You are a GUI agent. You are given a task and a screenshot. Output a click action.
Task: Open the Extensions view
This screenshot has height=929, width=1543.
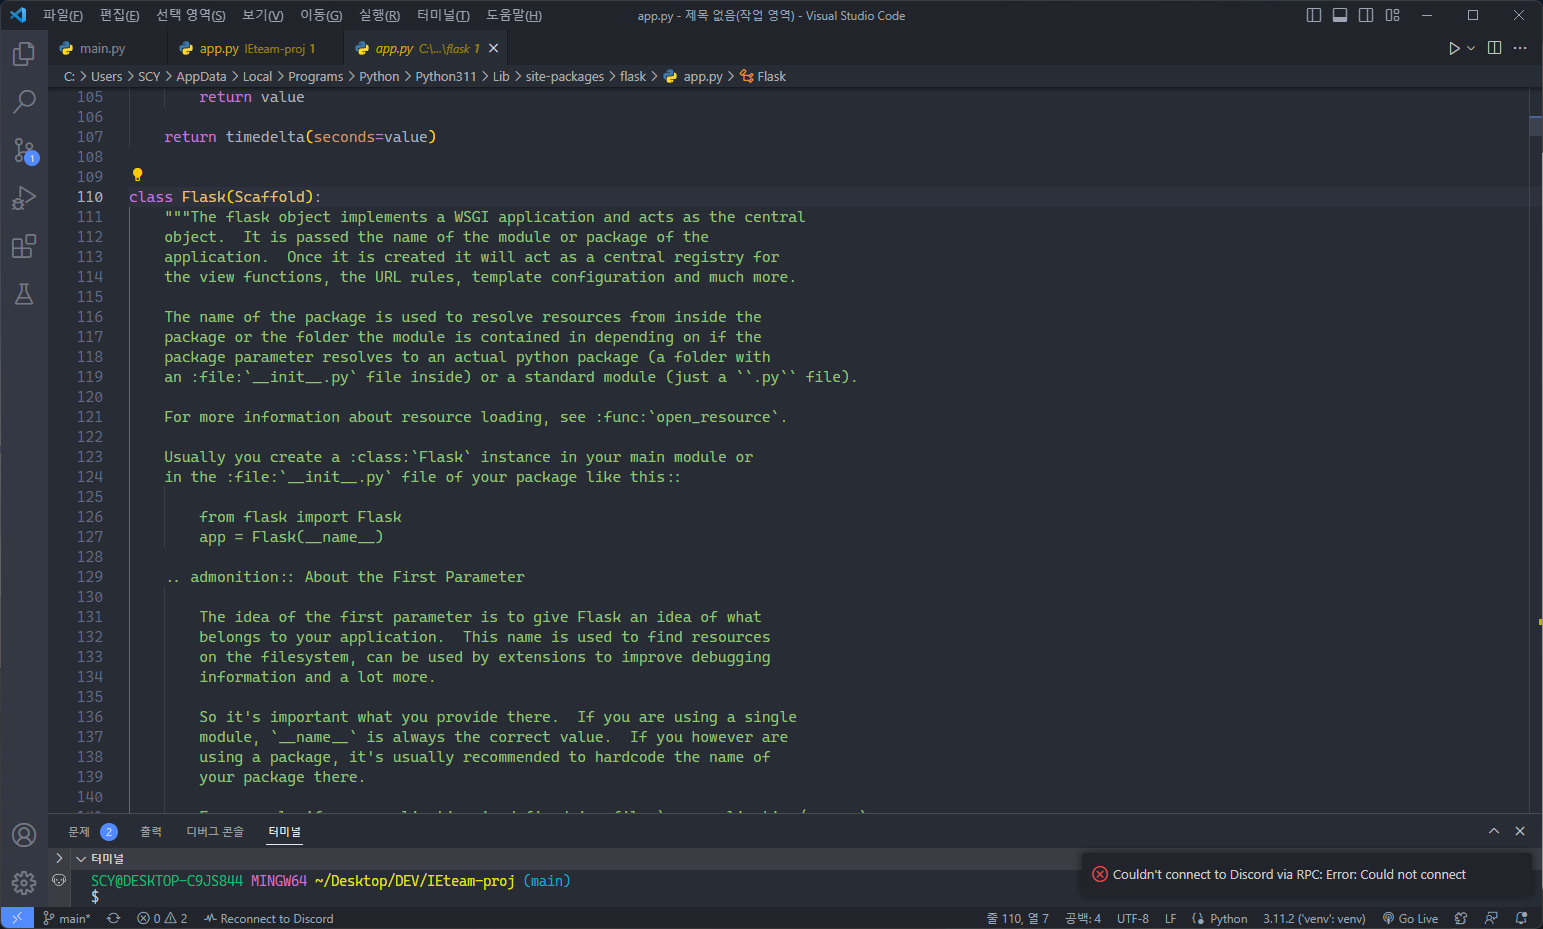24,246
